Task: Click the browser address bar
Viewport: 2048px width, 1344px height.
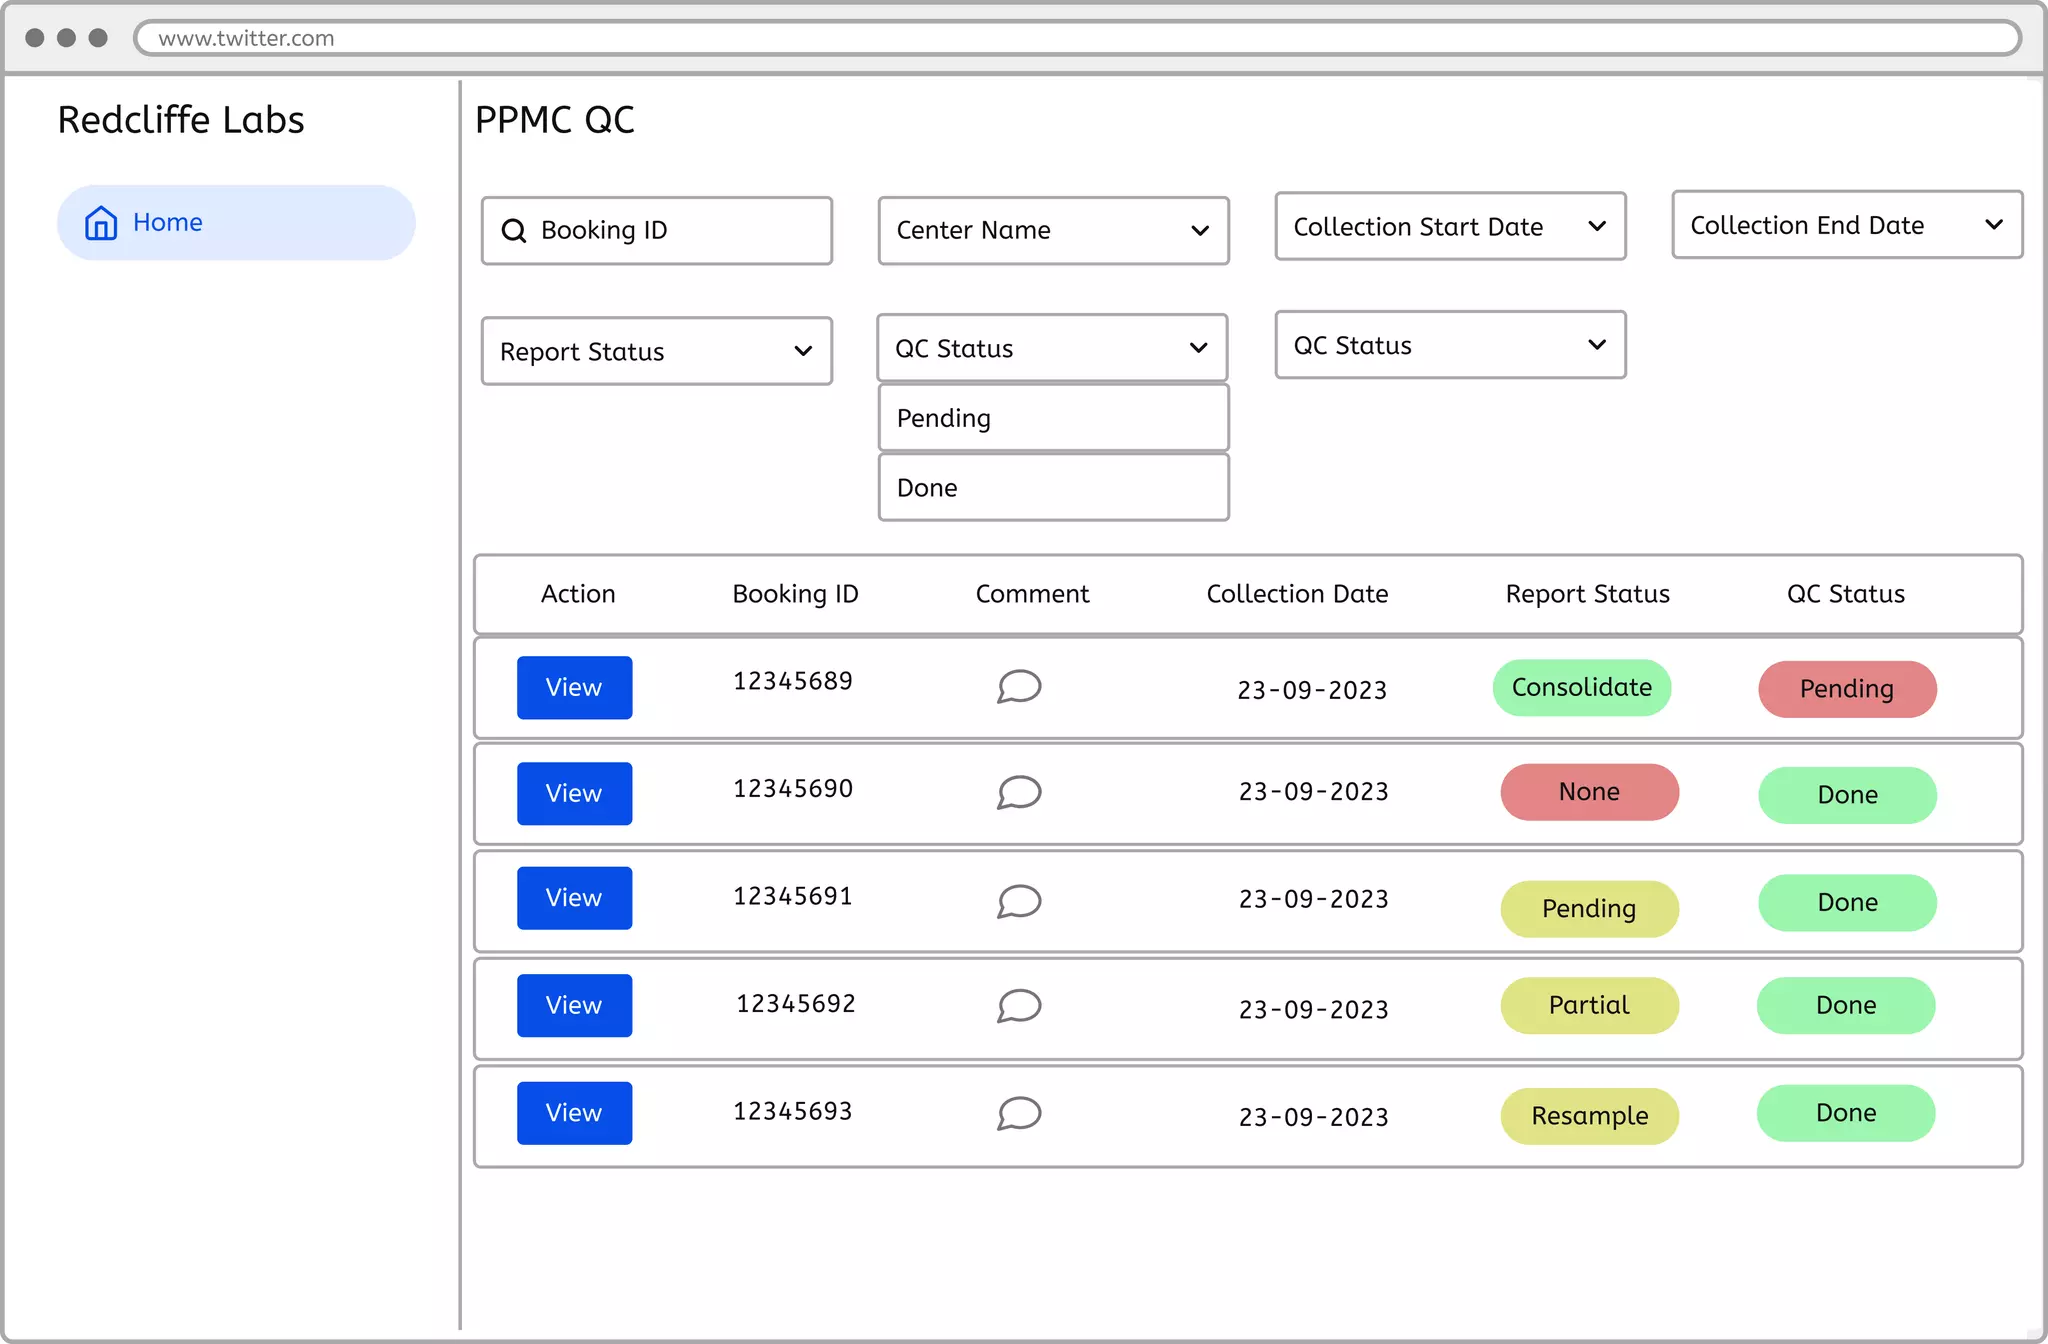Action: coord(1076,38)
